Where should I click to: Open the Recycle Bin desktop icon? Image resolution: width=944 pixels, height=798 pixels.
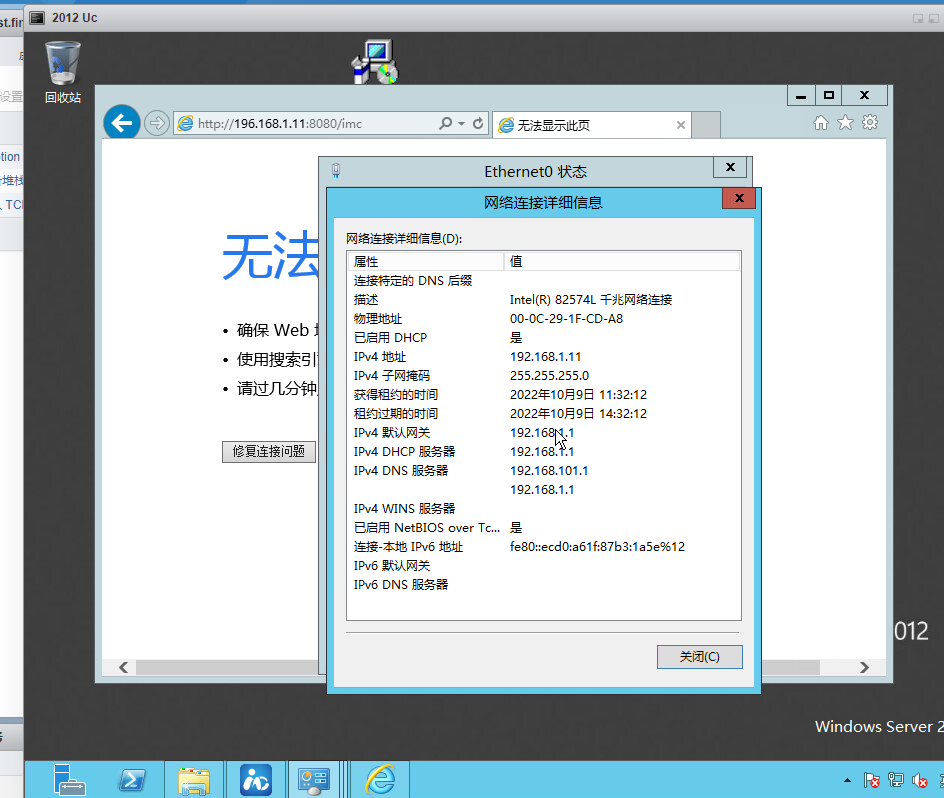pyautogui.click(x=63, y=72)
